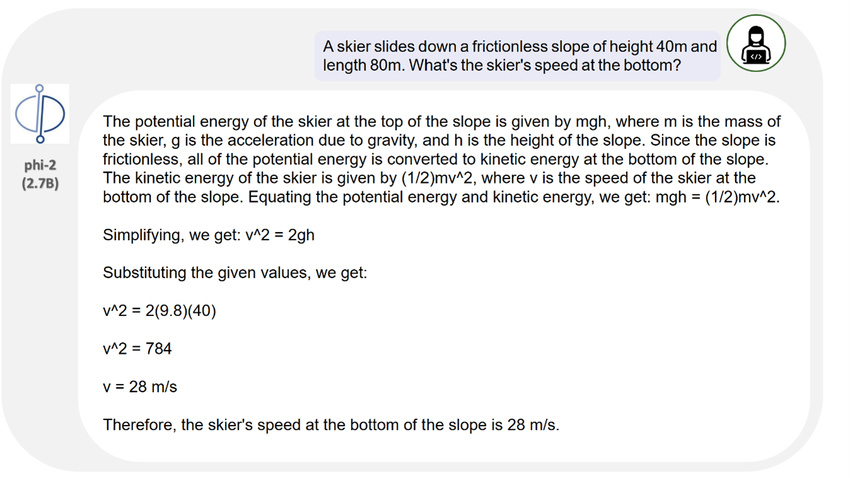
Task: Click "Substituting the given values, we get:"
Action: [x=236, y=272]
